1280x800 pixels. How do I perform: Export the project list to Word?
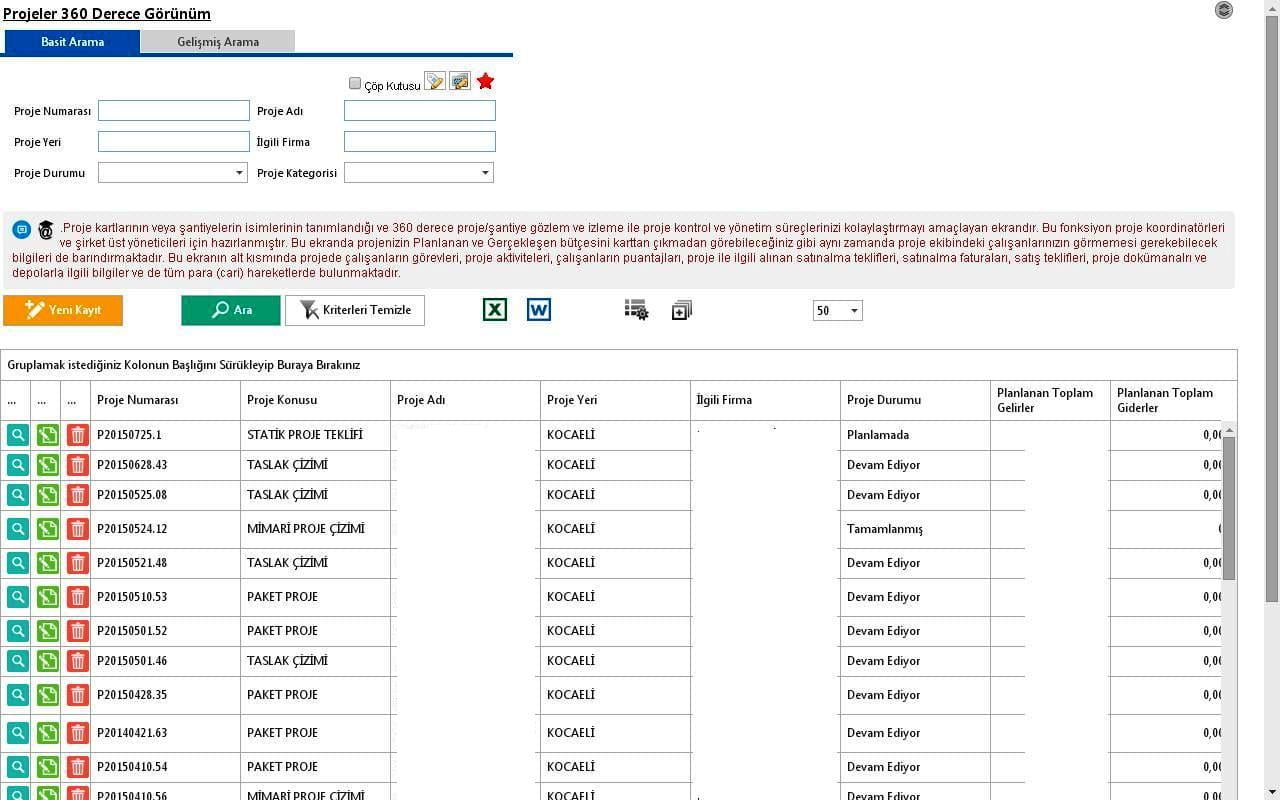point(538,310)
